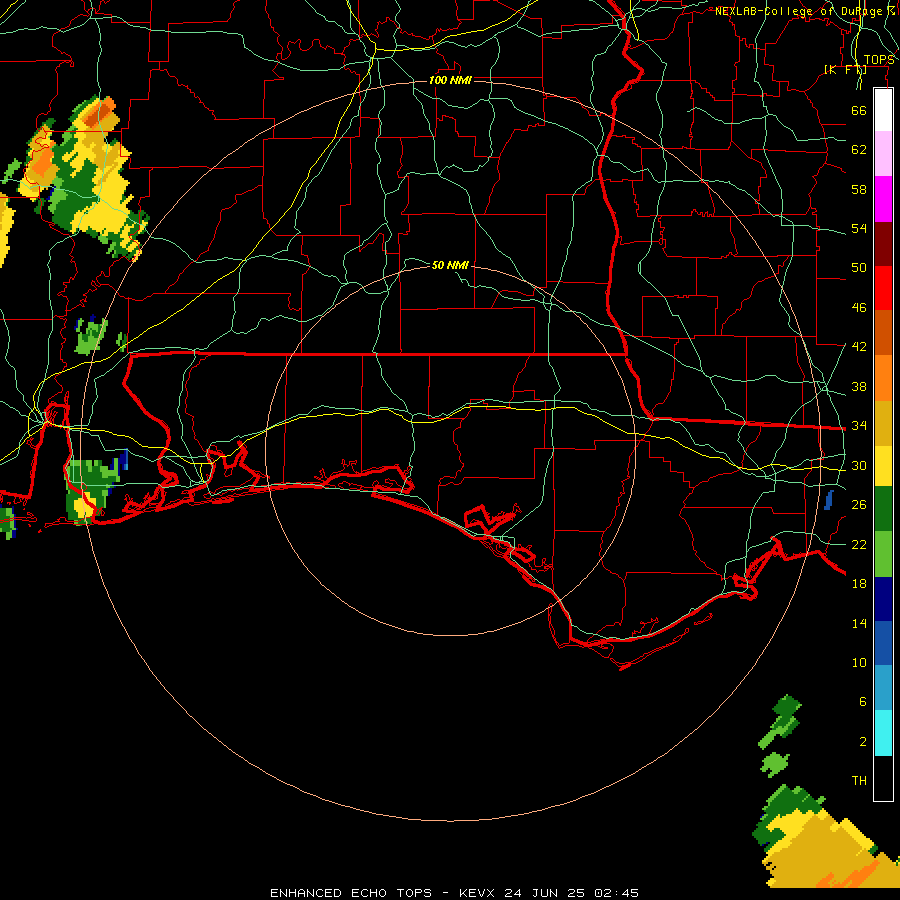Click legend value 46
Image resolution: width=900 pixels, height=900 pixels.
(x=859, y=307)
